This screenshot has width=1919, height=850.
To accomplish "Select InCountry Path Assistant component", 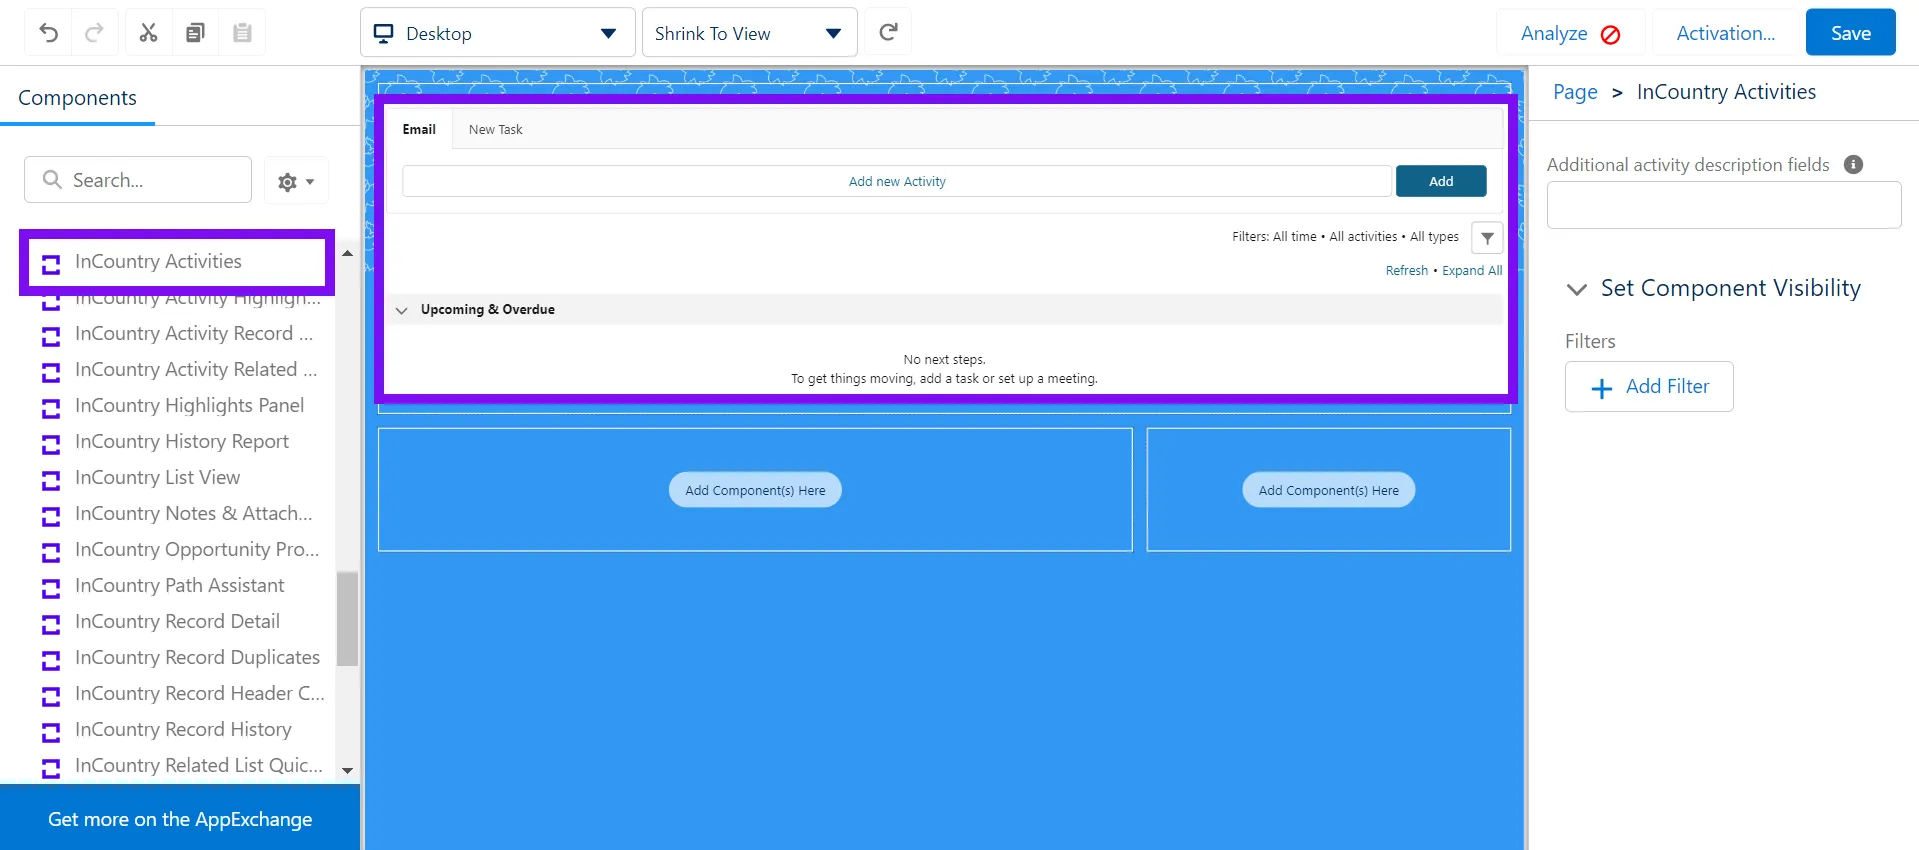I will [179, 586].
